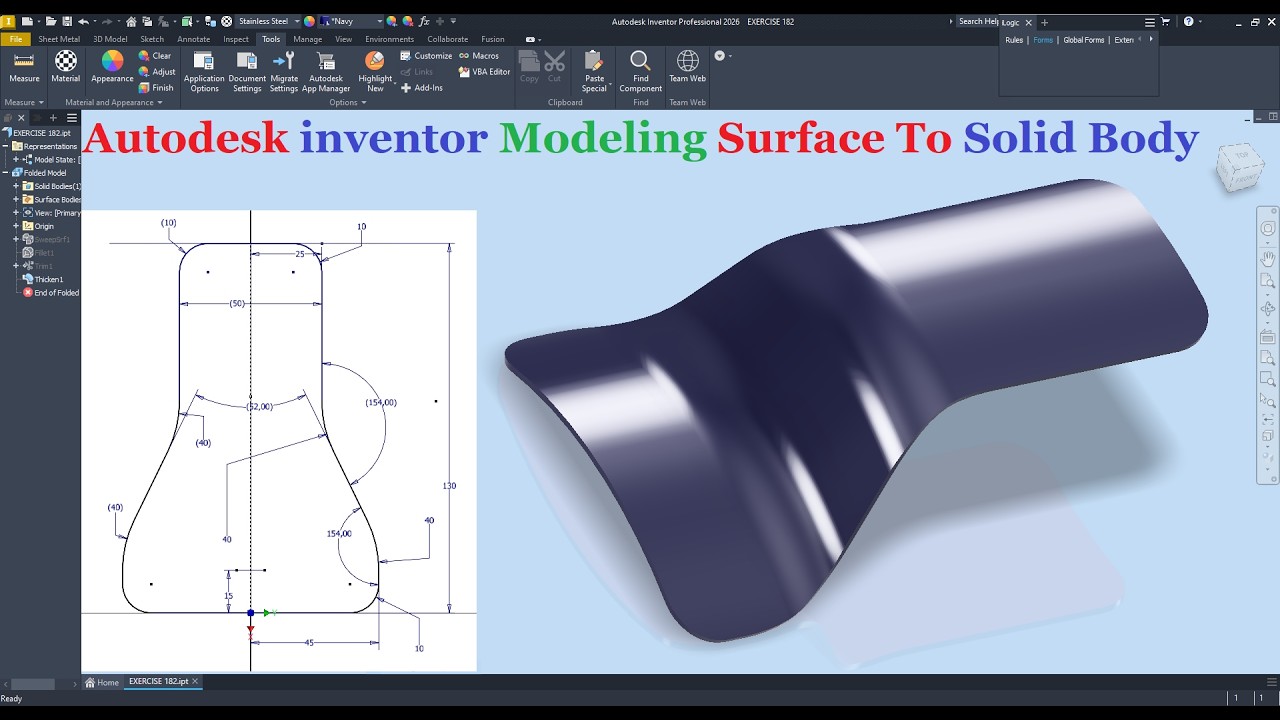Open Application Options
This screenshot has width=1280, height=720.
(x=204, y=72)
